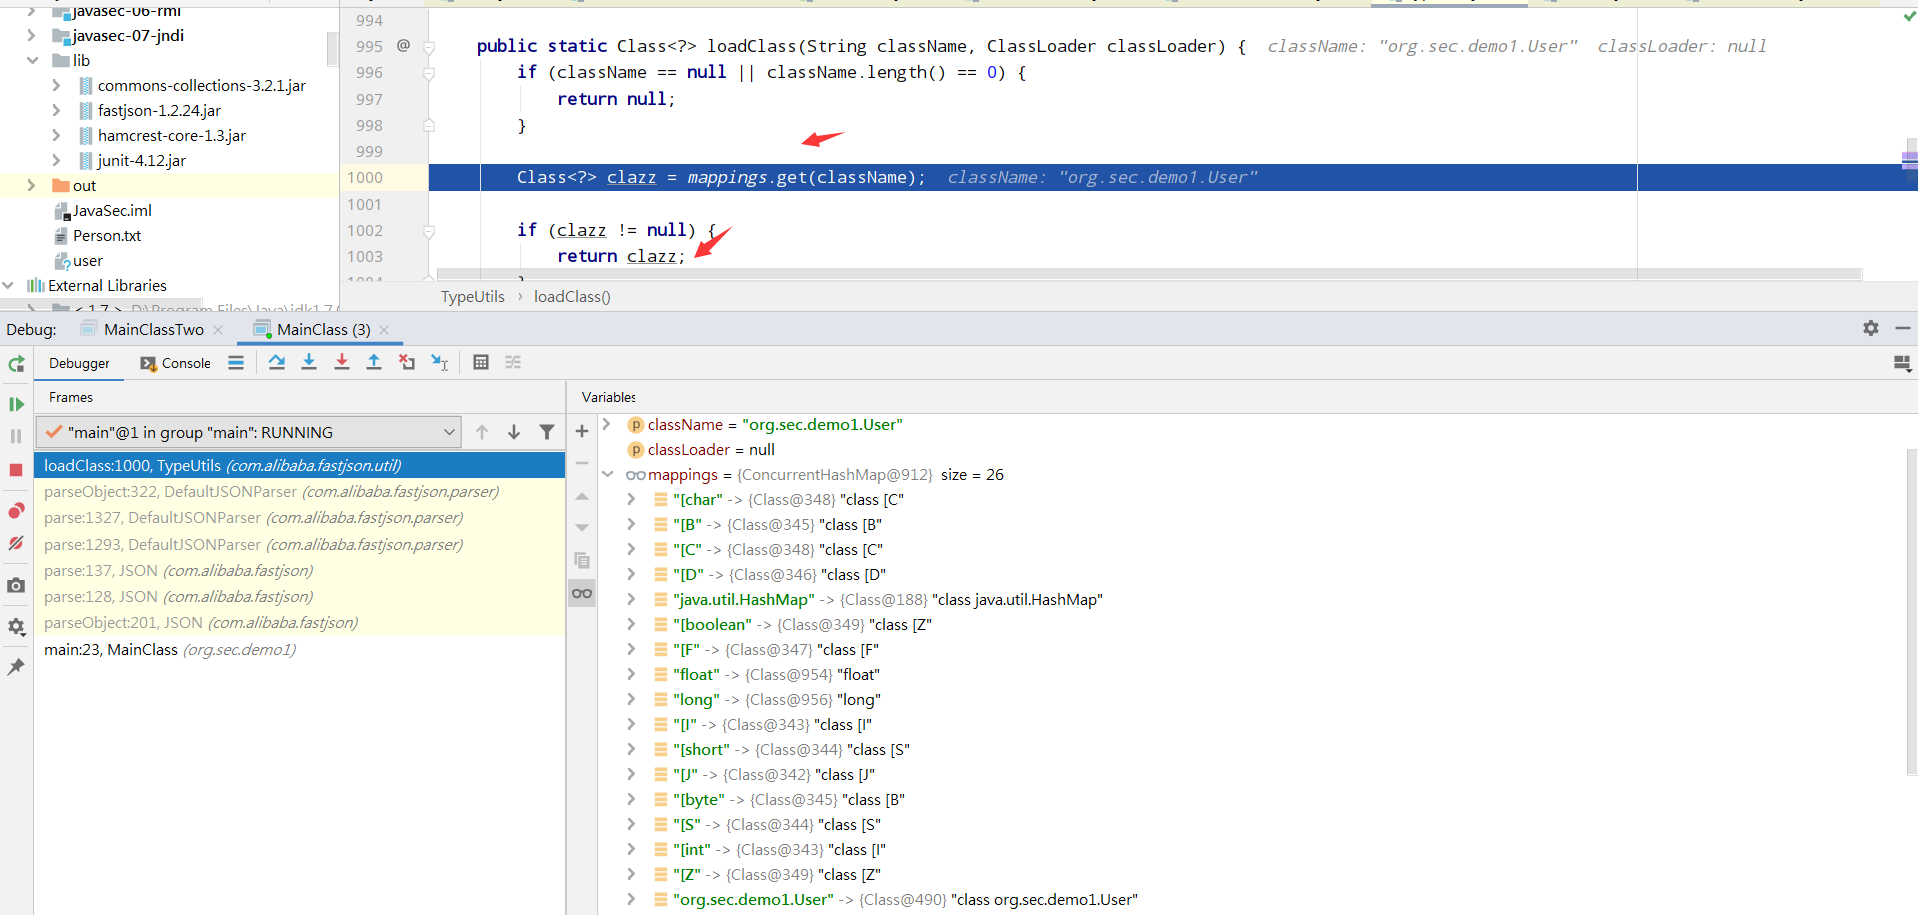
Task: Select frame parseObject:322, DefaultJSONParser
Action: click(300, 492)
